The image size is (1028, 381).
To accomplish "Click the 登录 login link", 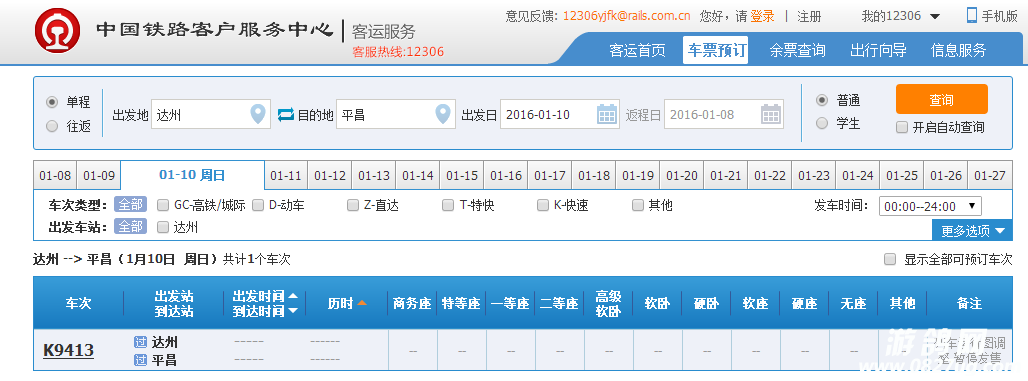I will pyautogui.click(x=762, y=16).
